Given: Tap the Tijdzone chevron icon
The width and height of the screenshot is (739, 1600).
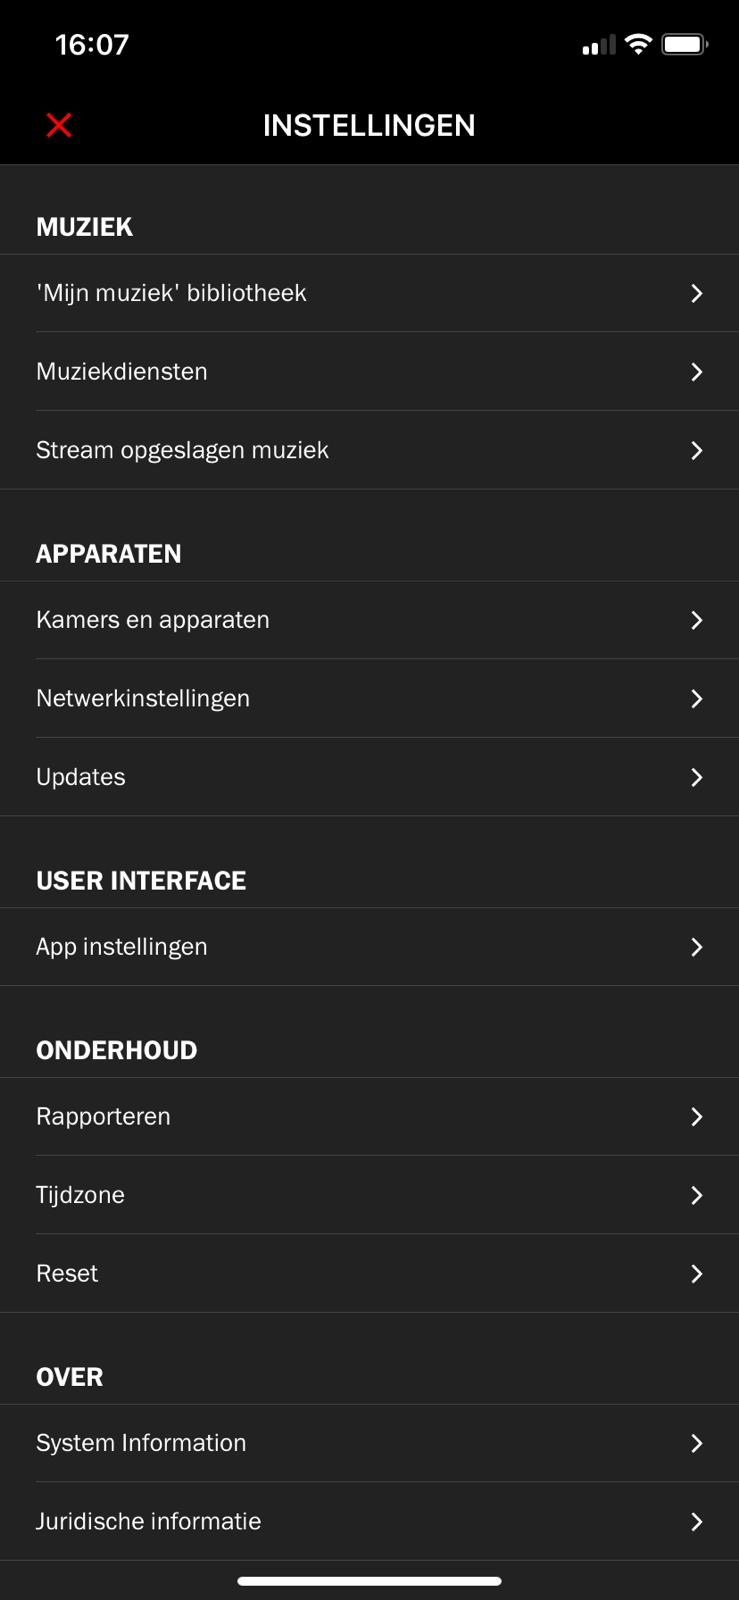Looking at the screenshot, I should (x=697, y=1195).
